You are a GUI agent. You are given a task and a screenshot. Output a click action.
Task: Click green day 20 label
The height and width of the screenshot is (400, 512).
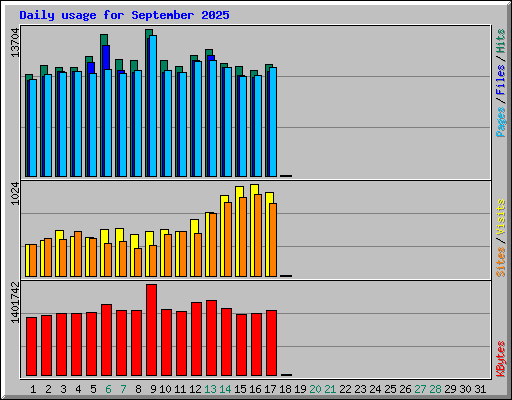(315, 389)
